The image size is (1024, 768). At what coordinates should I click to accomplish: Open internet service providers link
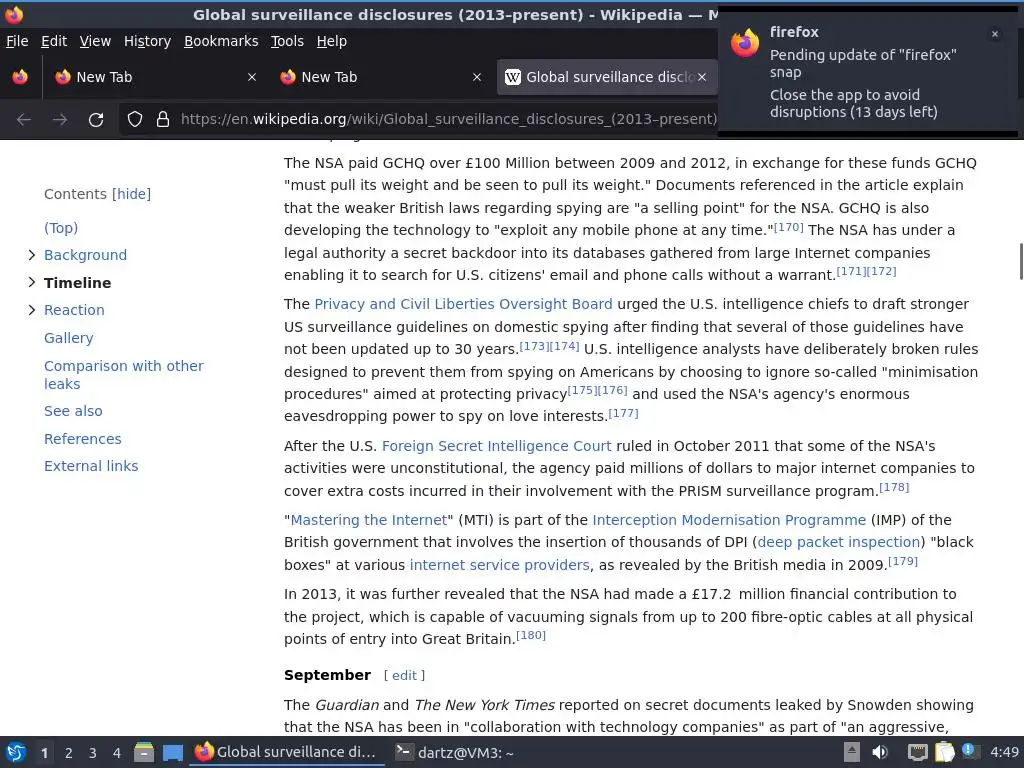[500, 565]
